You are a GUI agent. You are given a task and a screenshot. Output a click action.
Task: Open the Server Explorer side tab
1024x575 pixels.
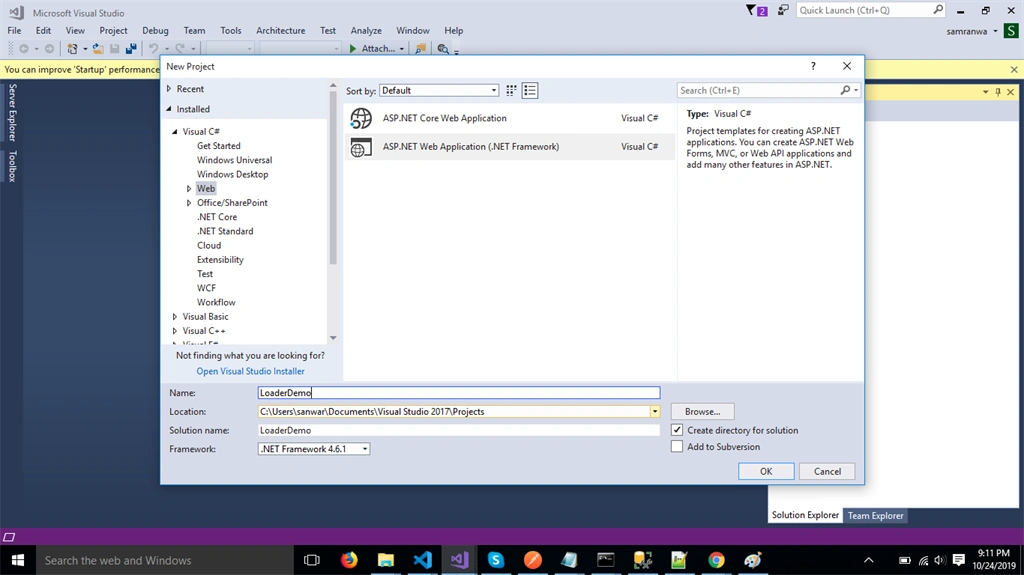coord(12,112)
